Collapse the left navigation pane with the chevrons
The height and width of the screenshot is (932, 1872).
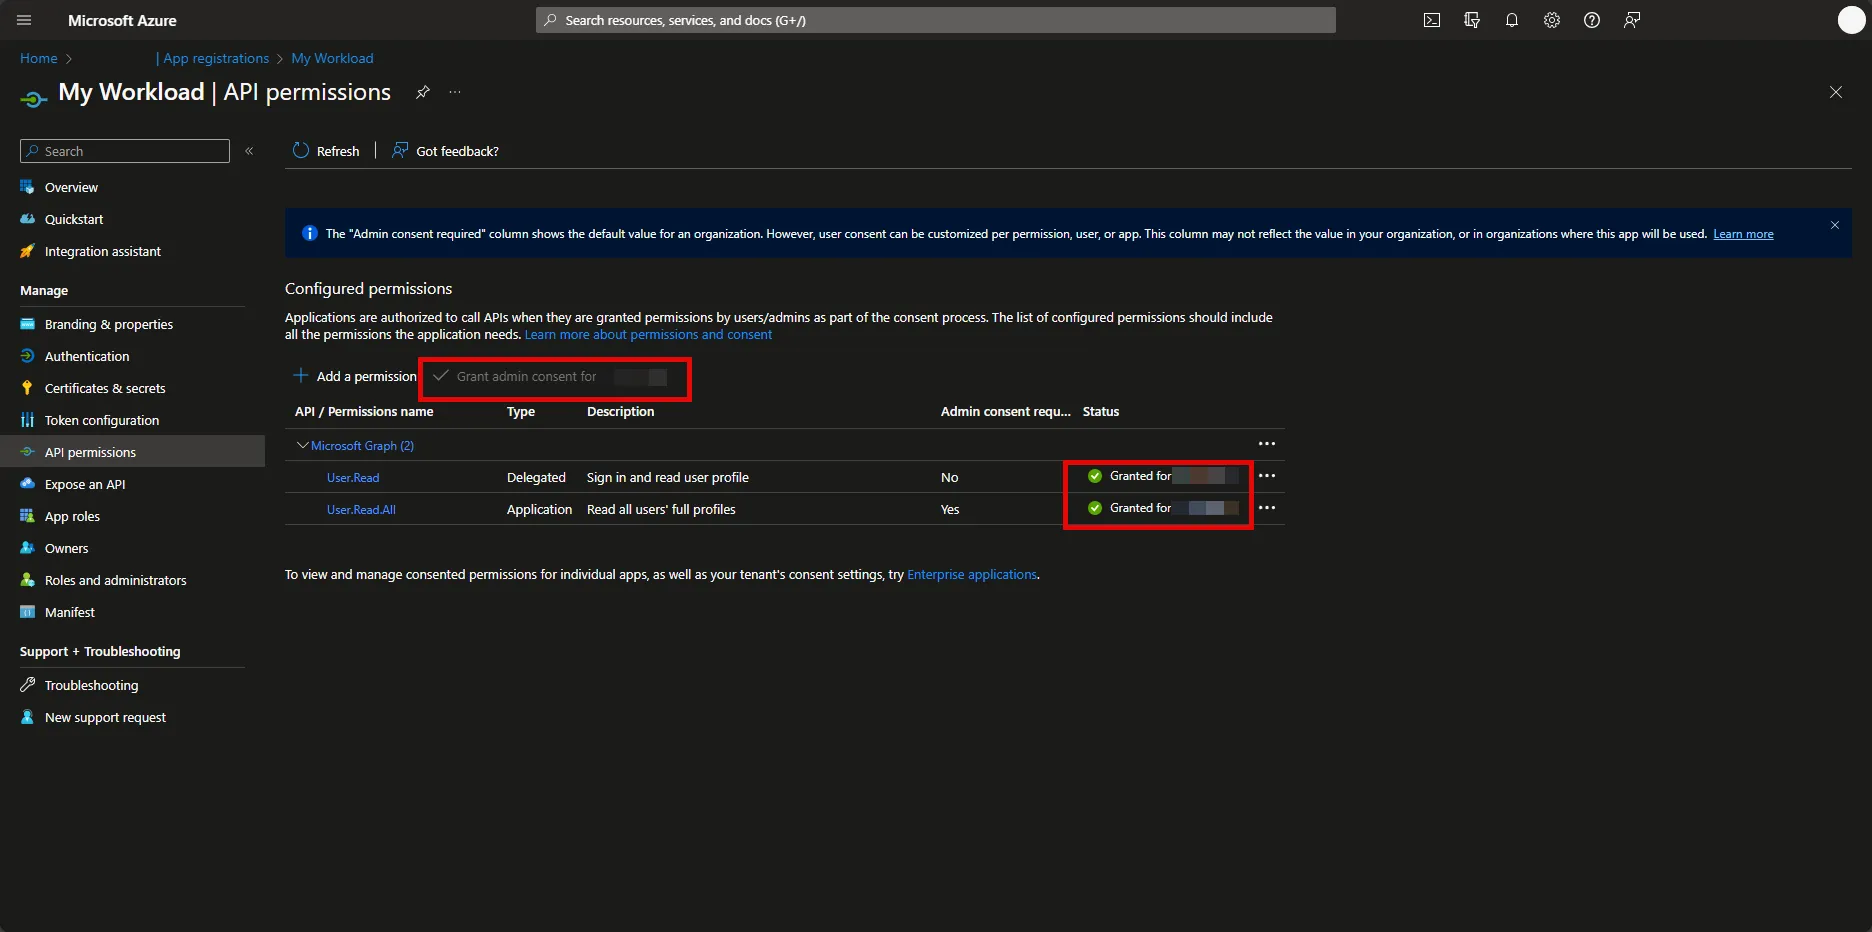tap(249, 151)
